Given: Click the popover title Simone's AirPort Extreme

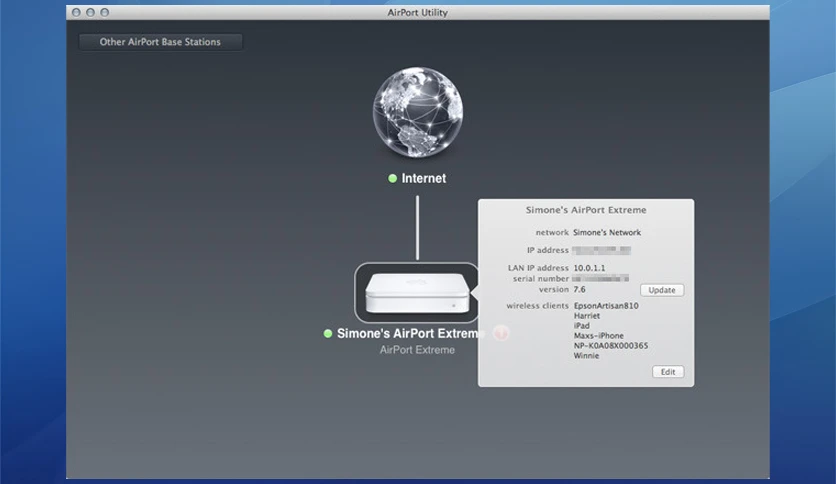Looking at the screenshot, I should 586,210.
